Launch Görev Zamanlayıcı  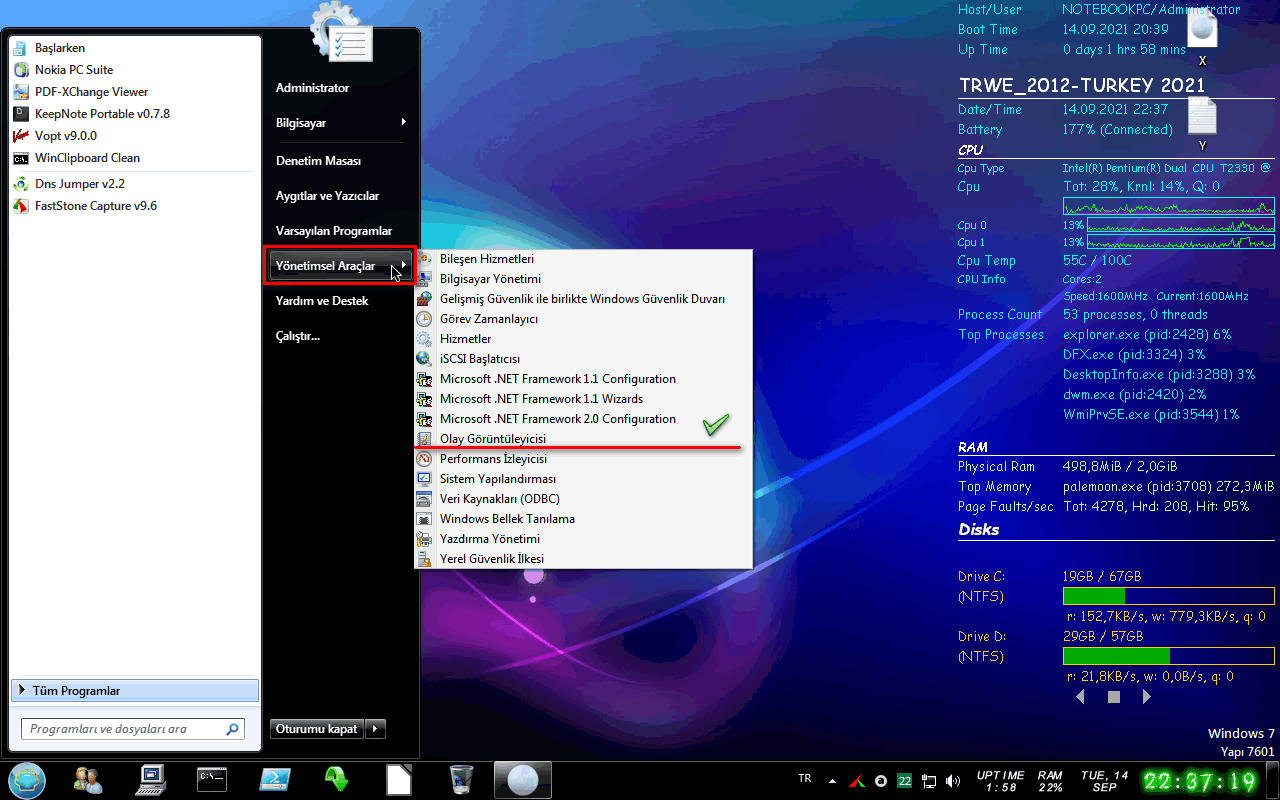(x=583, y=319)
